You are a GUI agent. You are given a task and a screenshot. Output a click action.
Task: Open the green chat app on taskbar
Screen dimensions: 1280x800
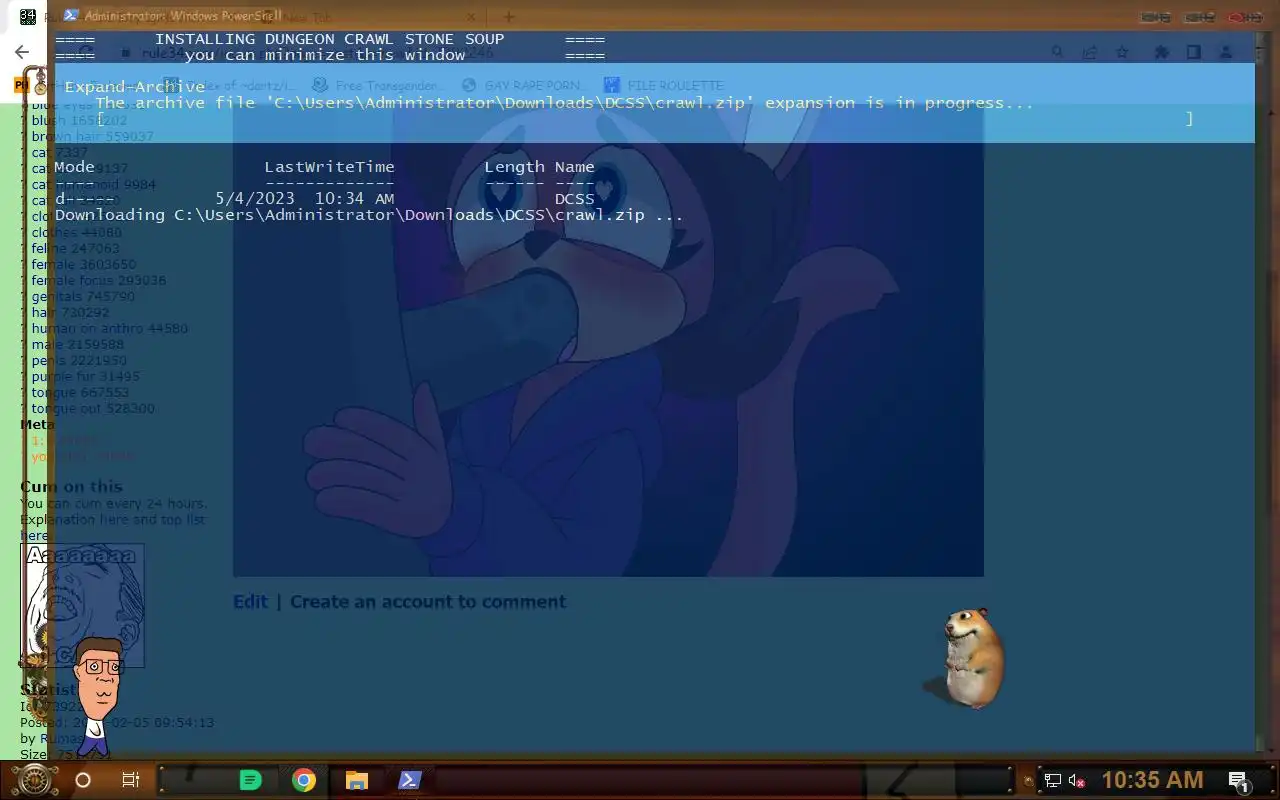tap(251, 780)
